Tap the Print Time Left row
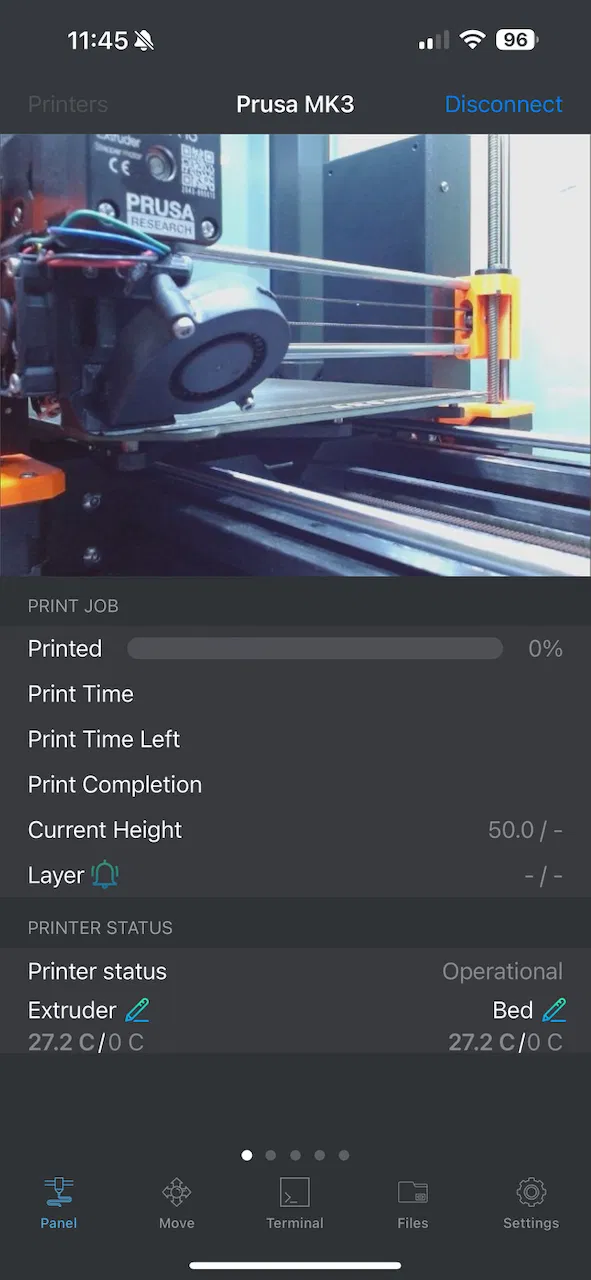 pyautogui.click(x=295, y=739)
